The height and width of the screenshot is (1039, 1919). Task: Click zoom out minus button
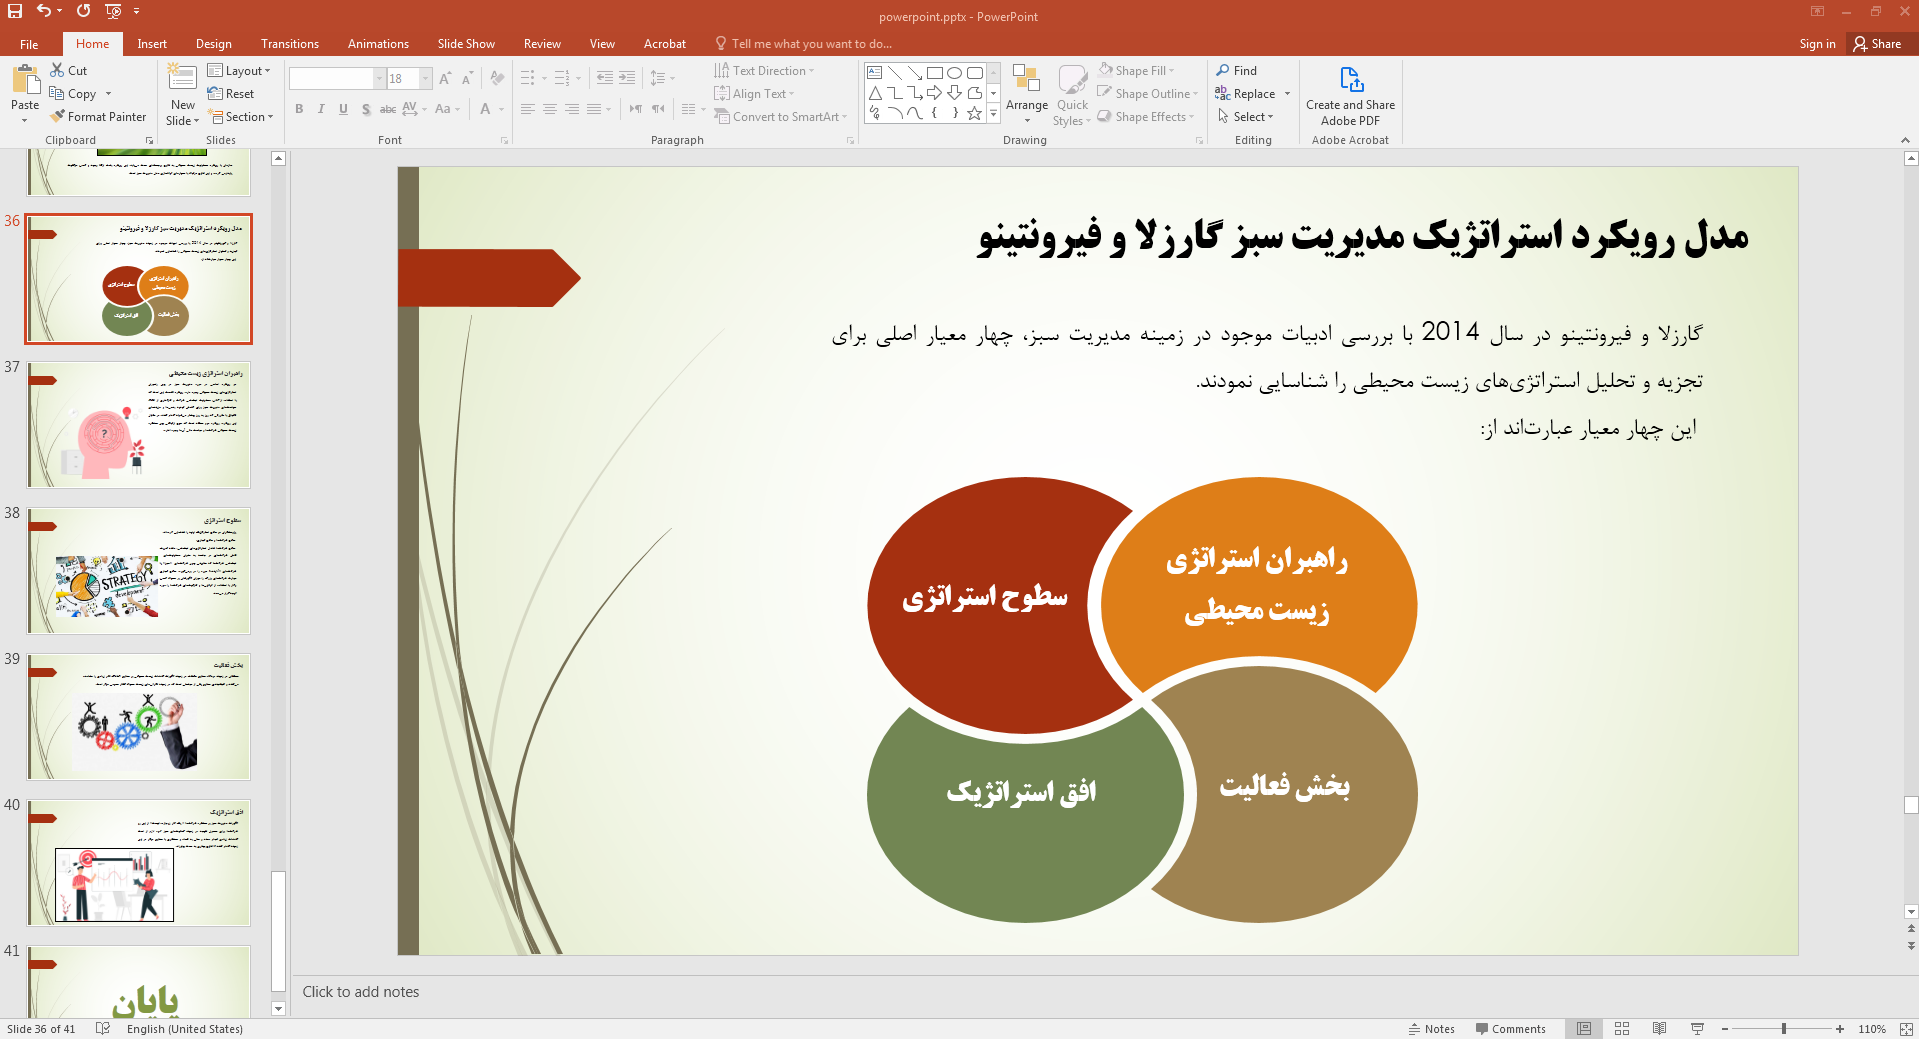coord(1725,1029)
